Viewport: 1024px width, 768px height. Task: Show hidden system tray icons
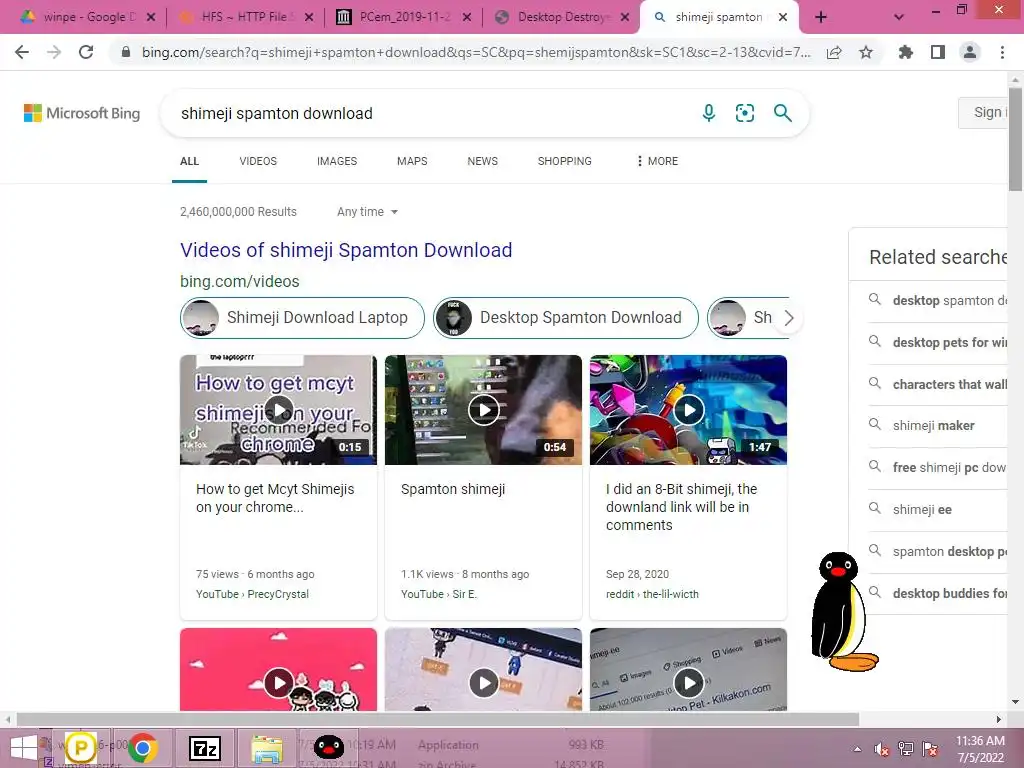point(857,749)
